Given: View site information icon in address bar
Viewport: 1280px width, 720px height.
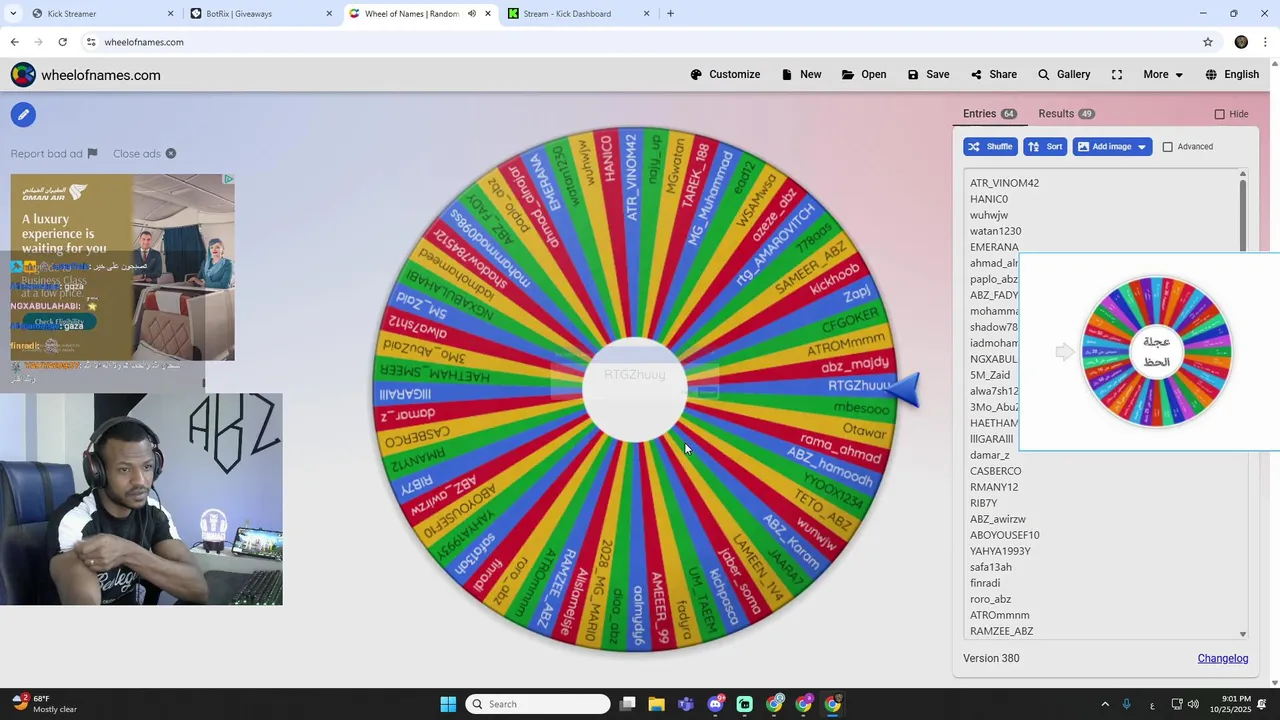Looking at the screenshot, I should coord(91,42).
